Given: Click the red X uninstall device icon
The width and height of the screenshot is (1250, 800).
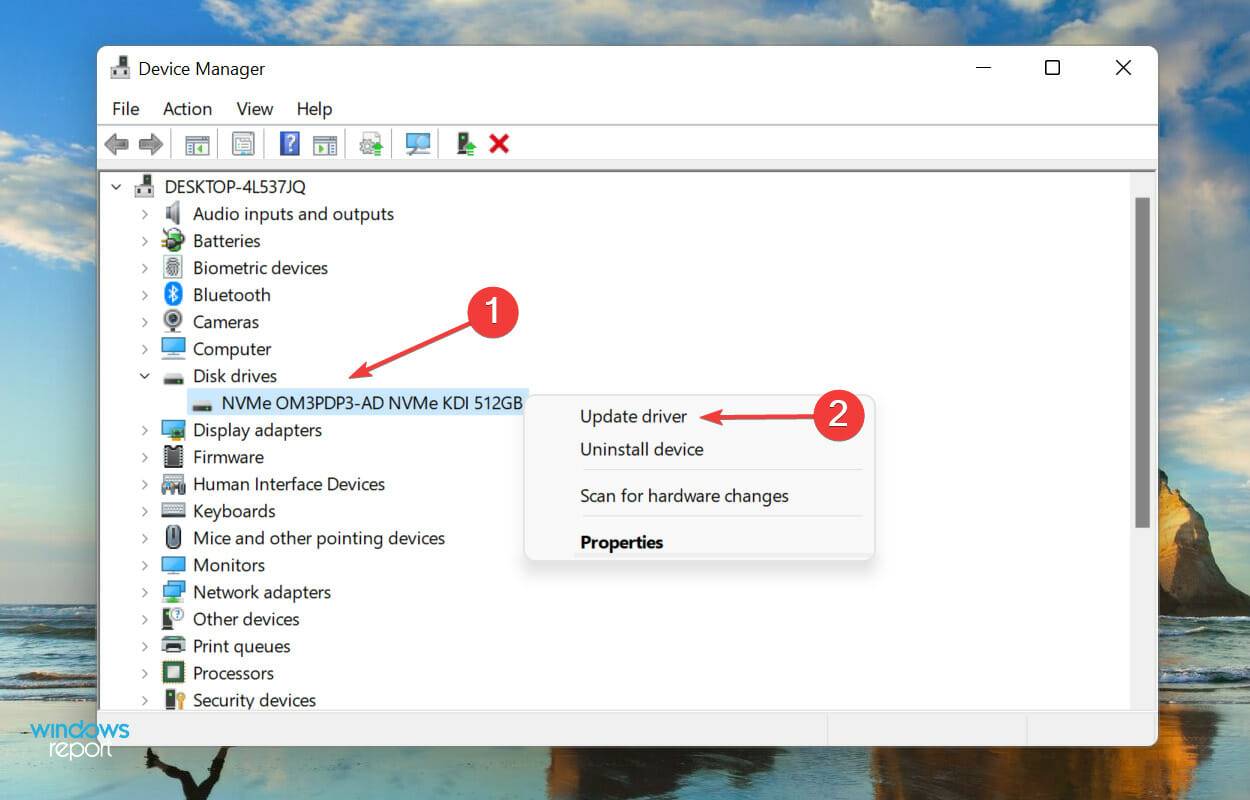Looking at the screenshot, I should (x=499, y=144).
